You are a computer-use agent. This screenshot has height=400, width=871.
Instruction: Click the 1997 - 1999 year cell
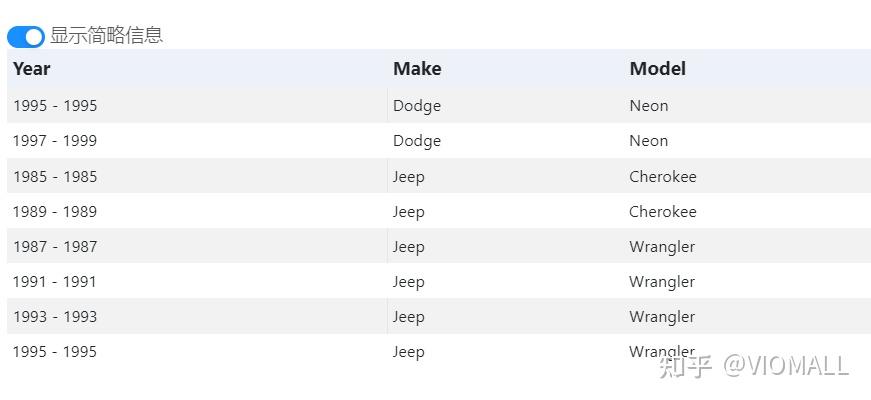pos(55,141)
